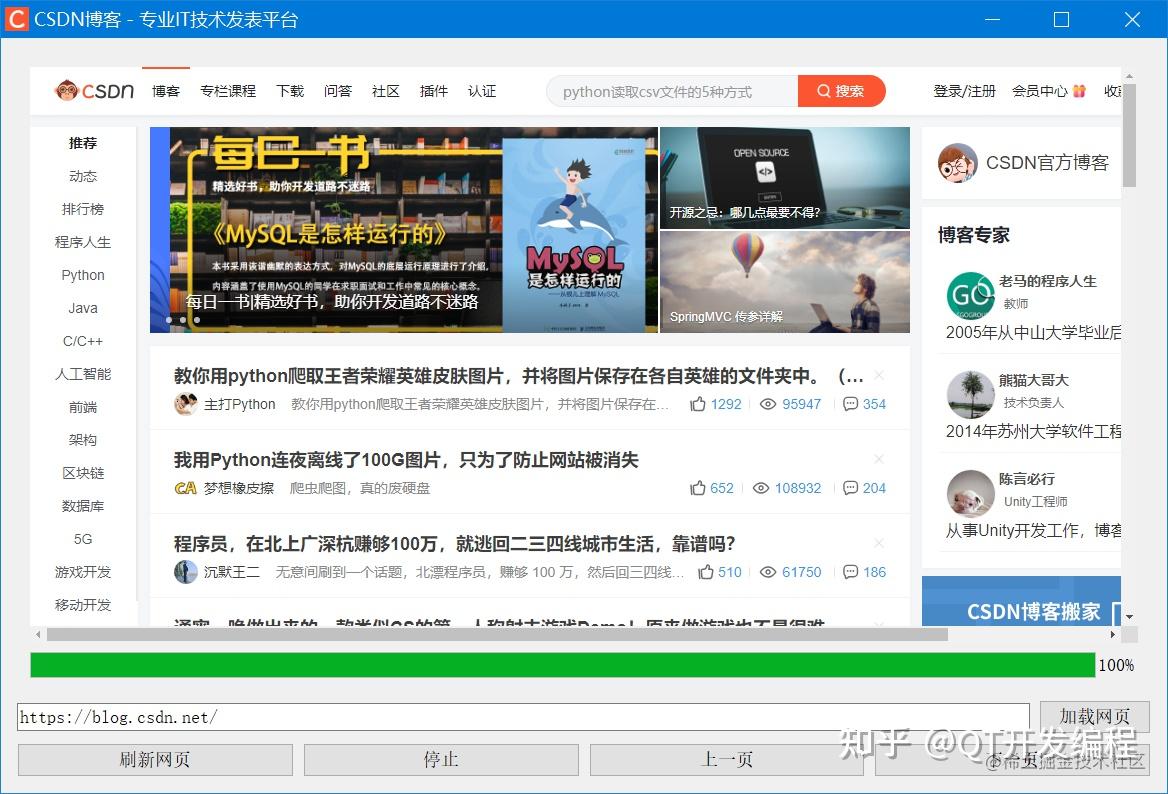Screen dimensions: 1168x794
Task: Click the right arrow of the horizontal scrollbar
Action: click(1113, 634)
